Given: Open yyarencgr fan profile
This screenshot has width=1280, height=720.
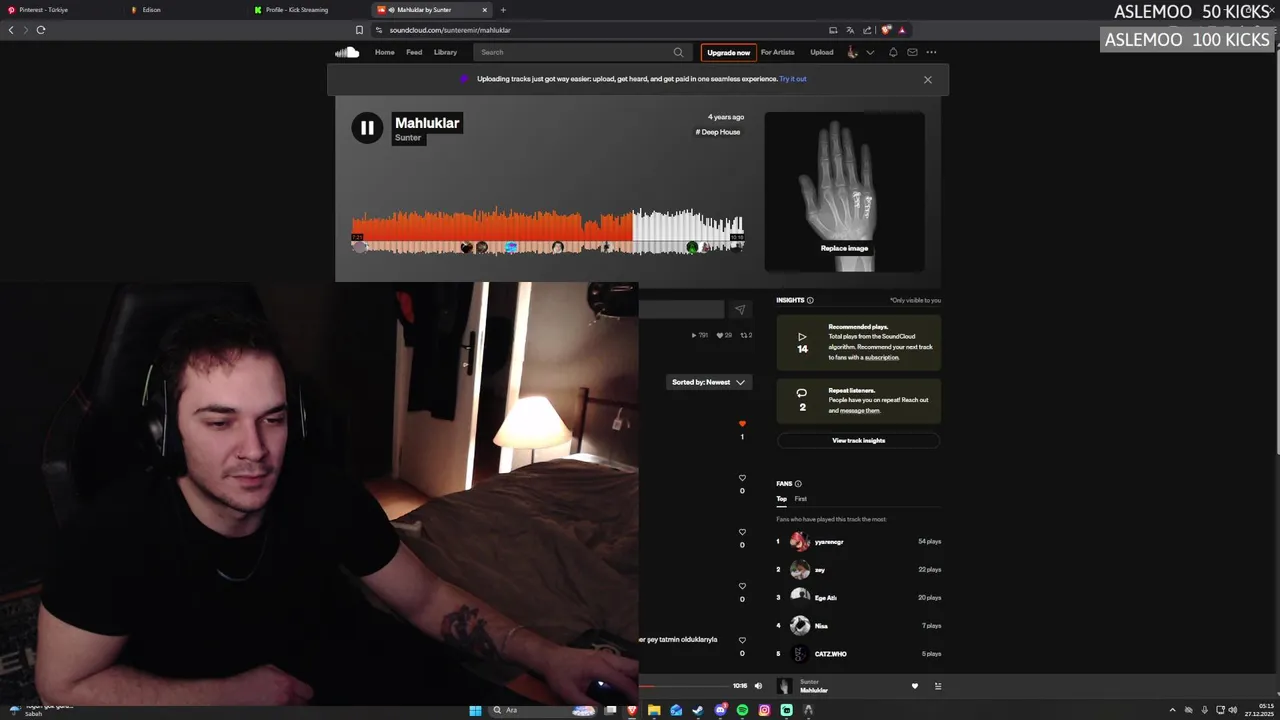Looking at the screenshot, I should point(829,542).
